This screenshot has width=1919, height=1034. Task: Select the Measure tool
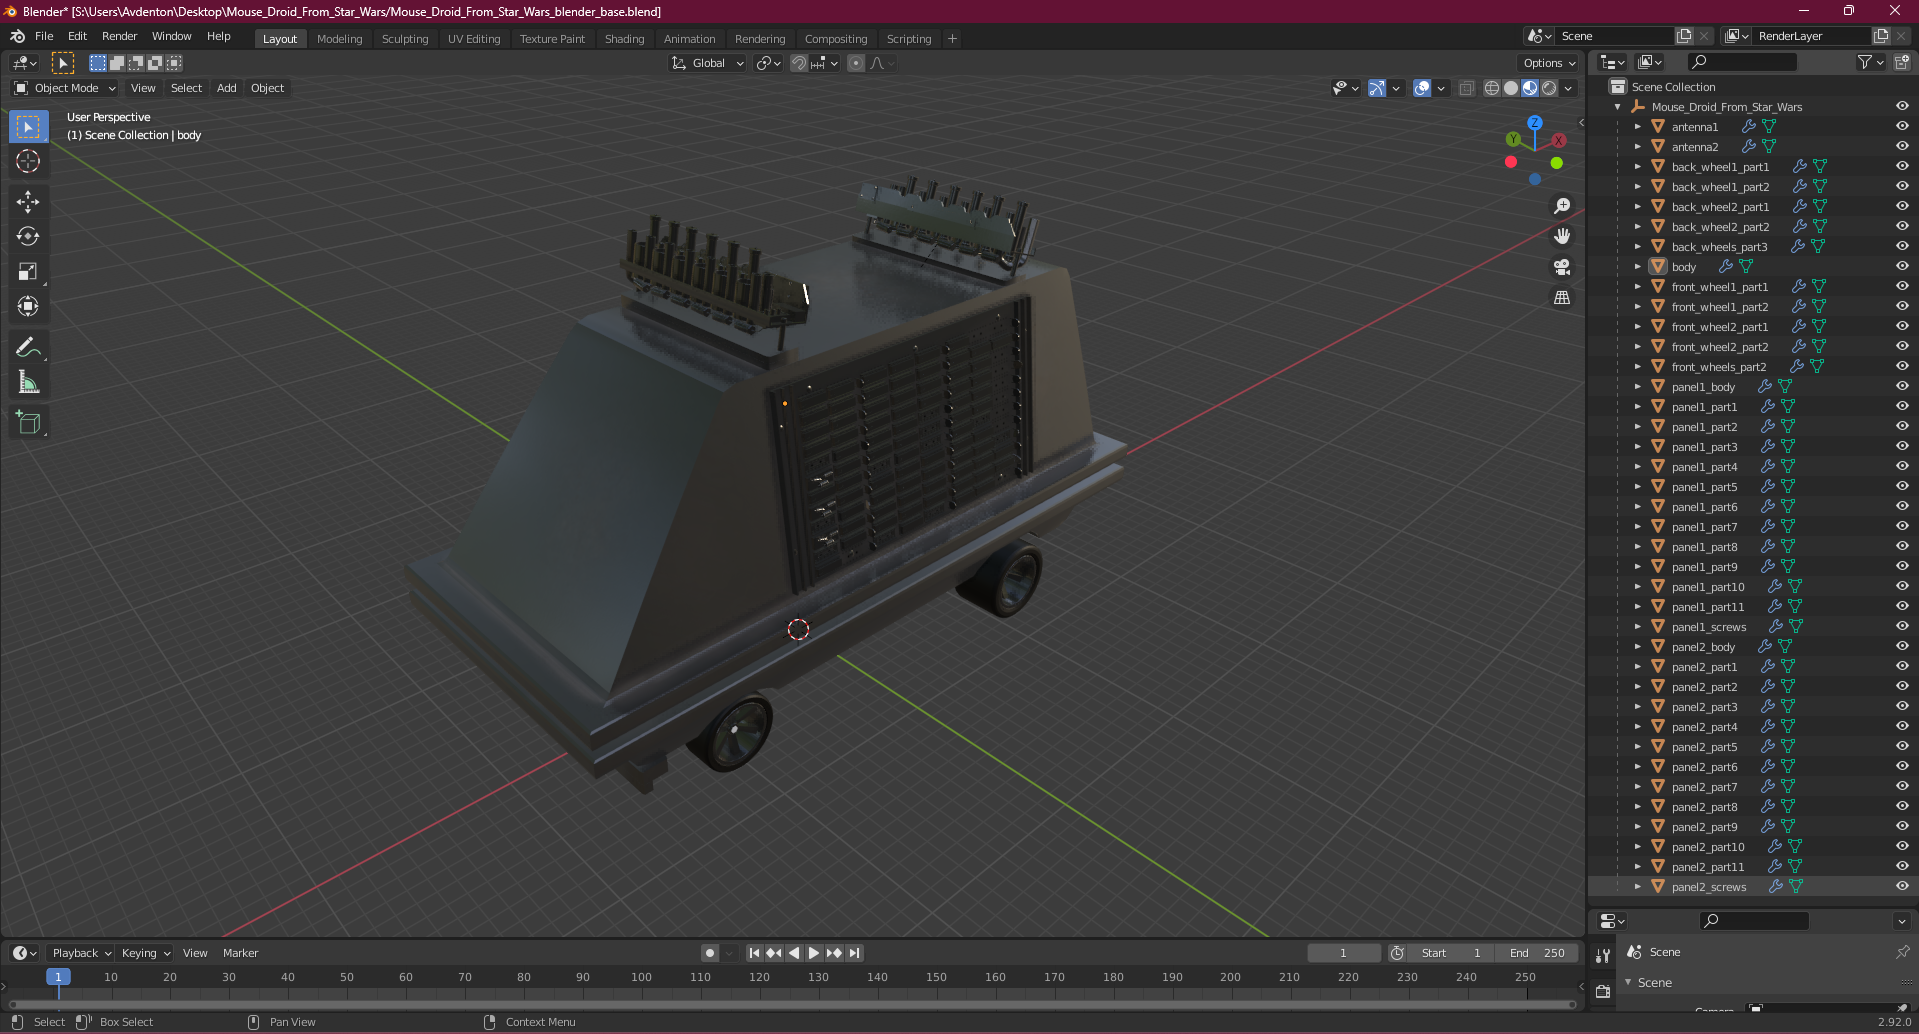coord(28,382)
